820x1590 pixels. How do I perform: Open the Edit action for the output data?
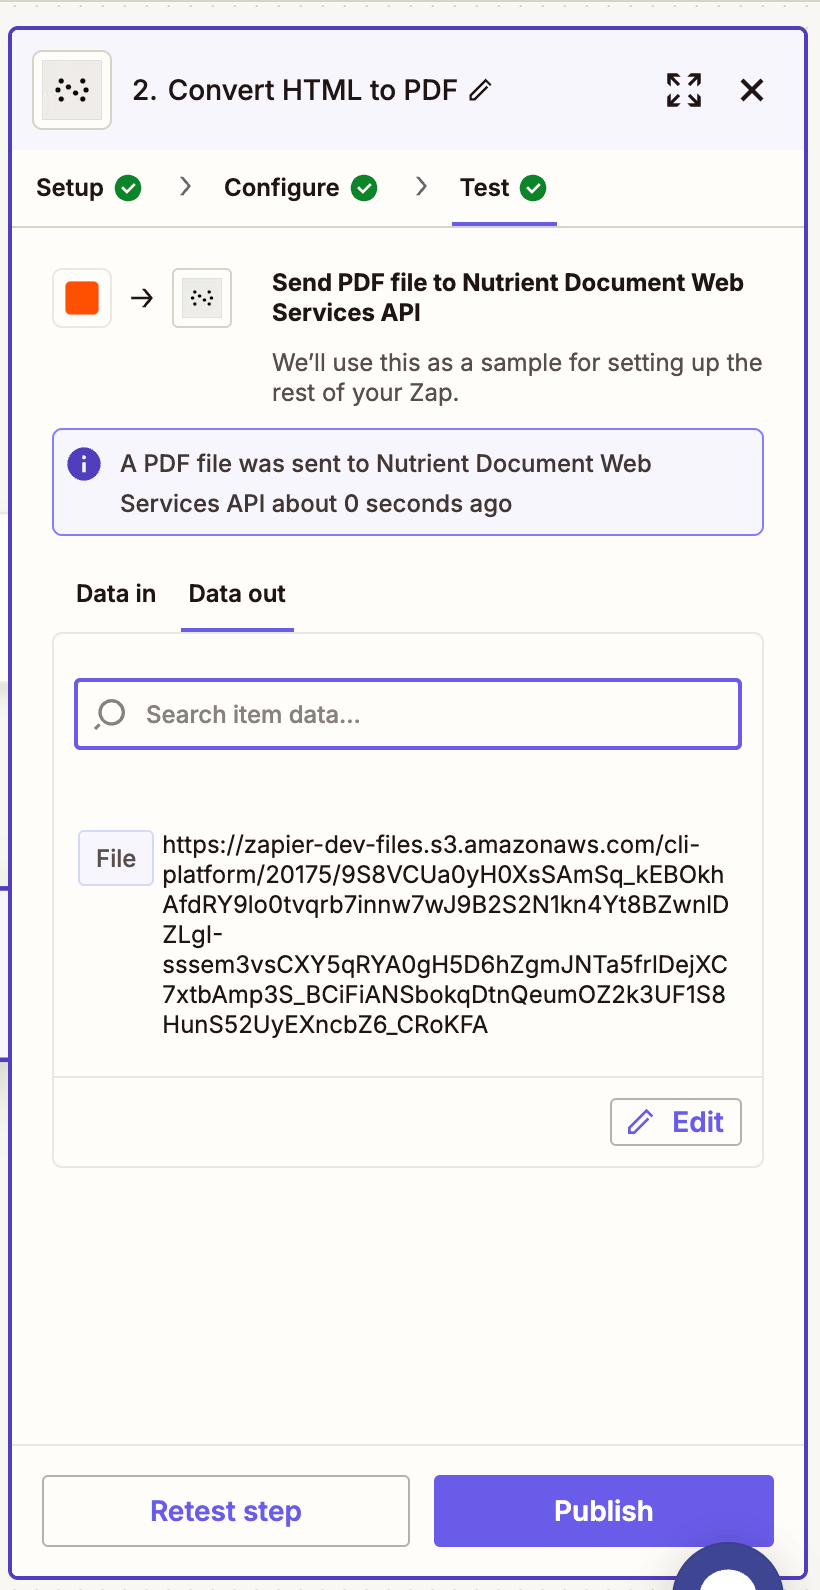(676, 1122)
